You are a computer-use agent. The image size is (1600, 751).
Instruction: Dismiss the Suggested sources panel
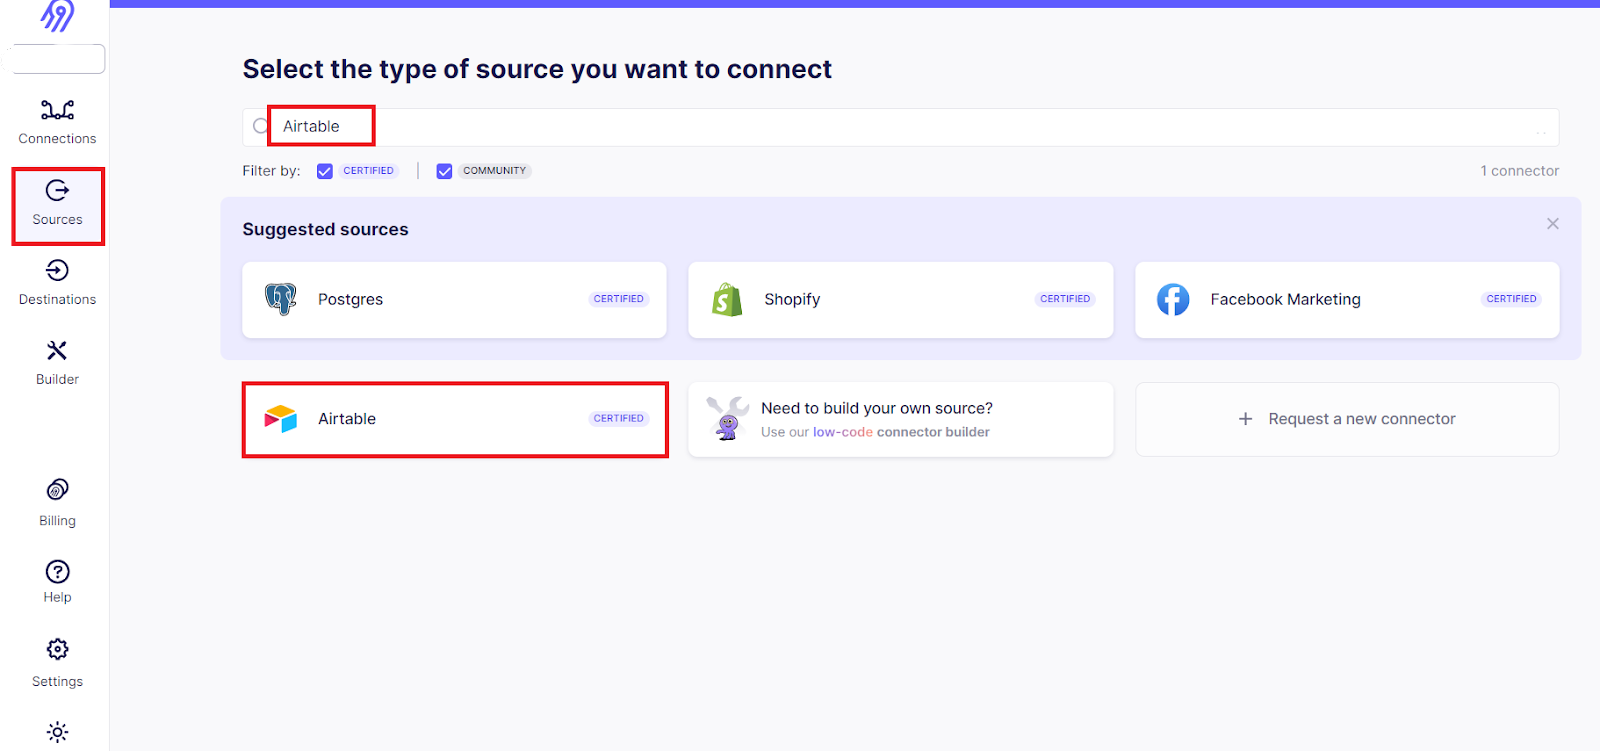(x=1553, y=224)
